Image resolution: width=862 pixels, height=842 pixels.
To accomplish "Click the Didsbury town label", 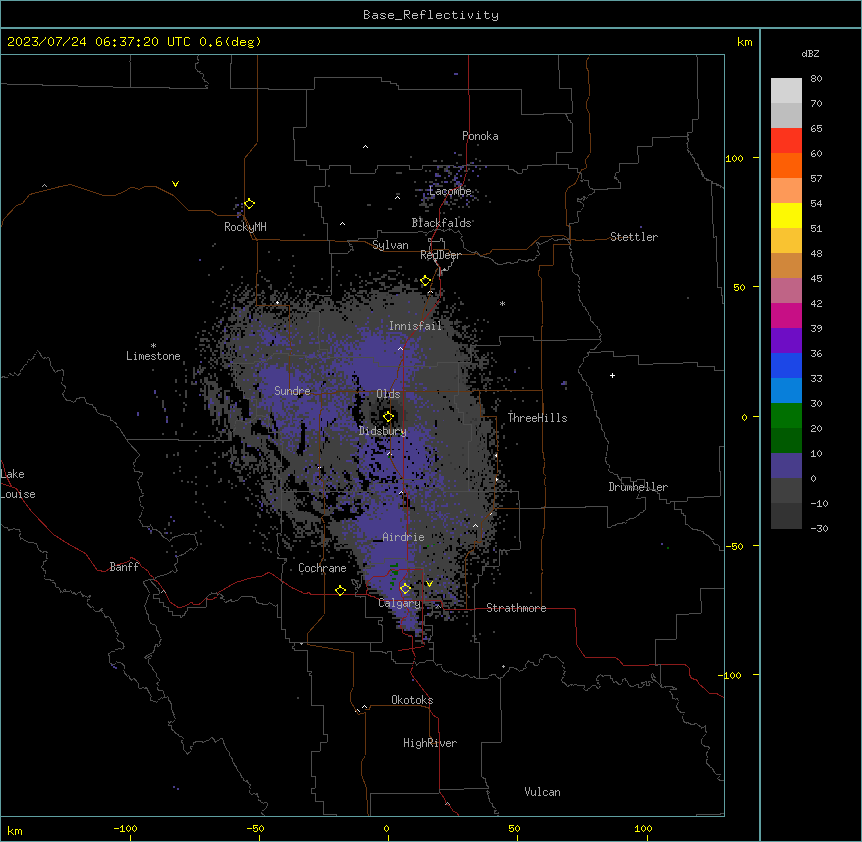I will pos(383,431).
